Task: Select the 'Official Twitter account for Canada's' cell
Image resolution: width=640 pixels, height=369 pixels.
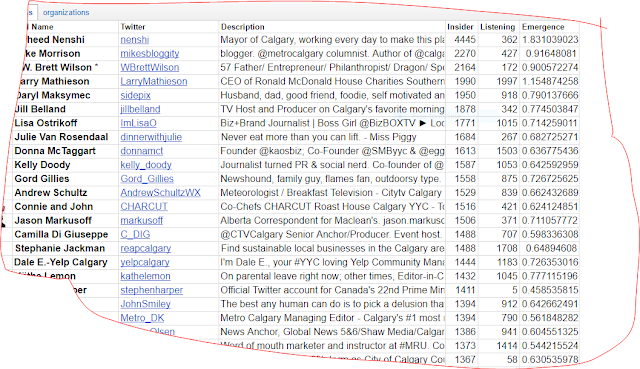Action: [x=332, y=290]
